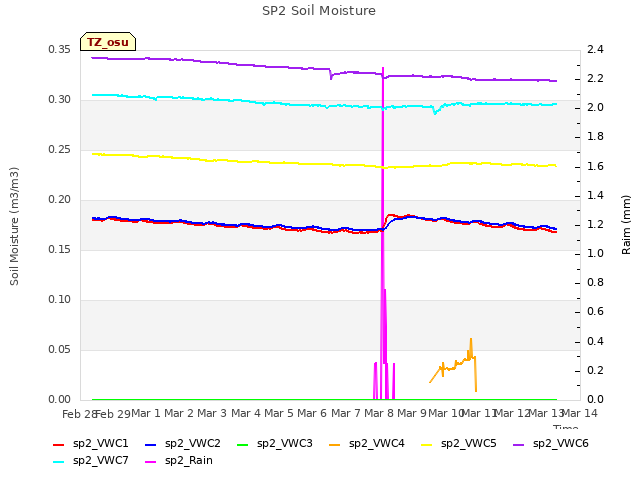Click the sp2_VWC3 legend label
640x480 pixels.
pyautogui.click(x=285, y=443)
